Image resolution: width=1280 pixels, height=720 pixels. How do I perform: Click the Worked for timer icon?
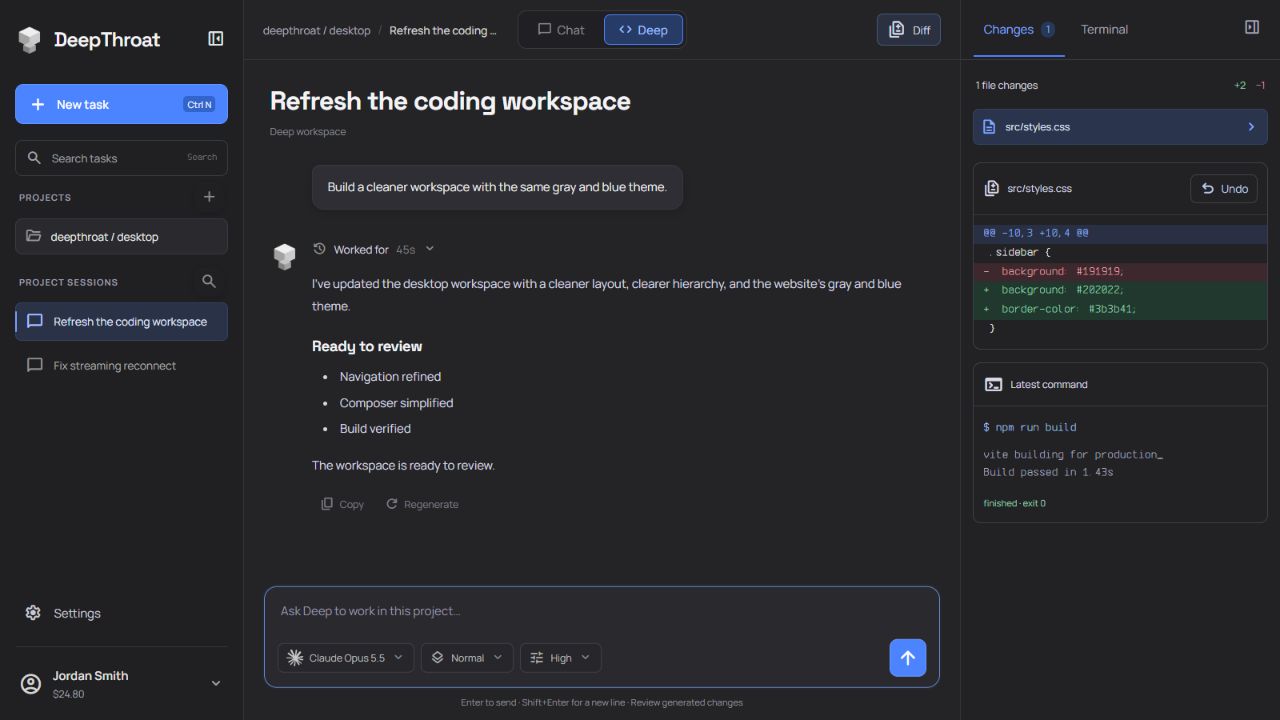(319, 249)
